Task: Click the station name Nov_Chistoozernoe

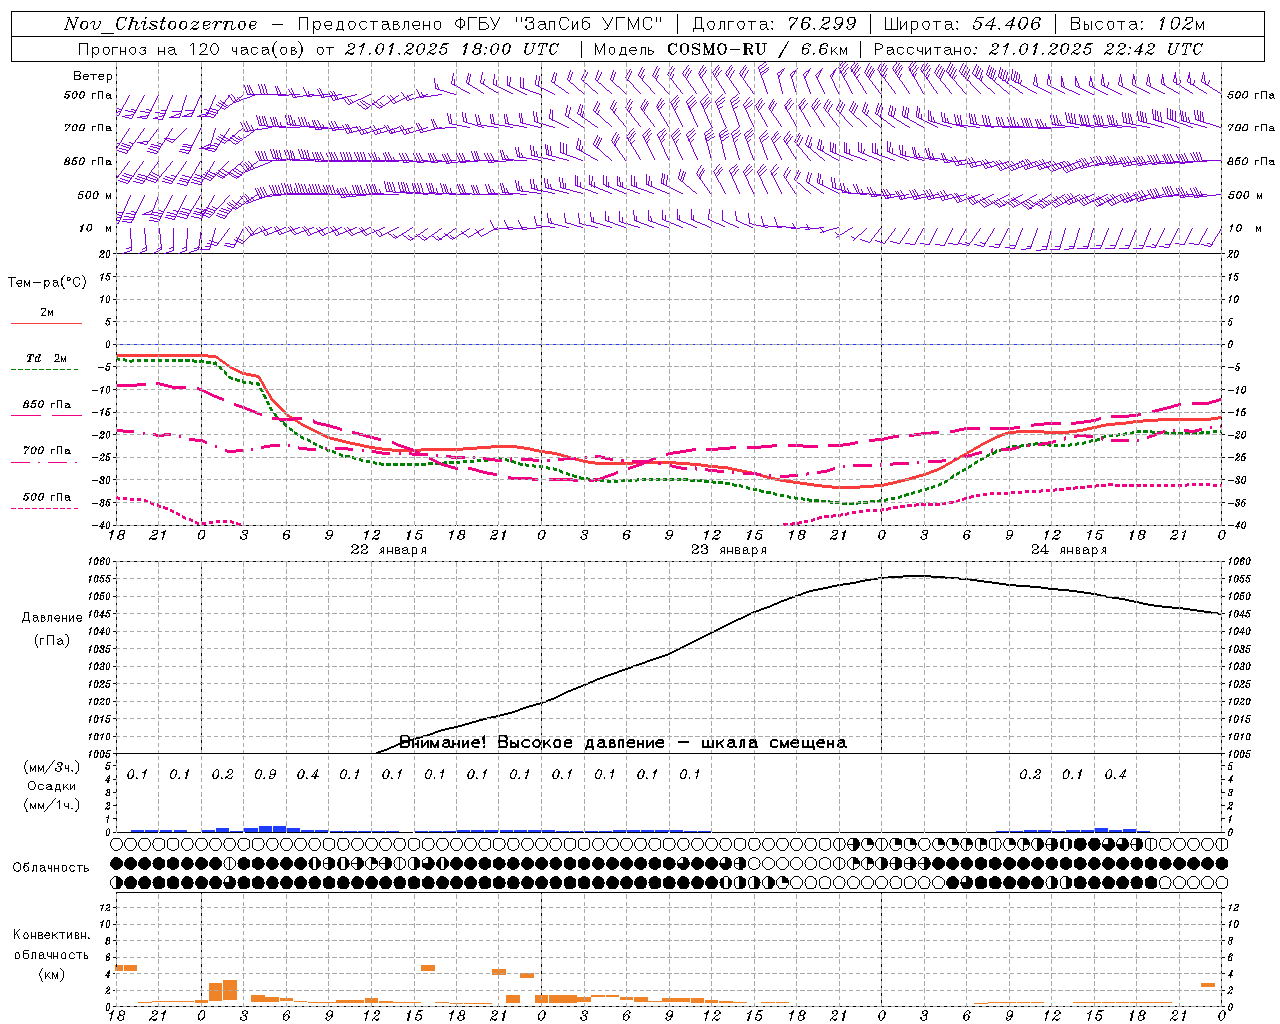Action: tap(160, 24)
